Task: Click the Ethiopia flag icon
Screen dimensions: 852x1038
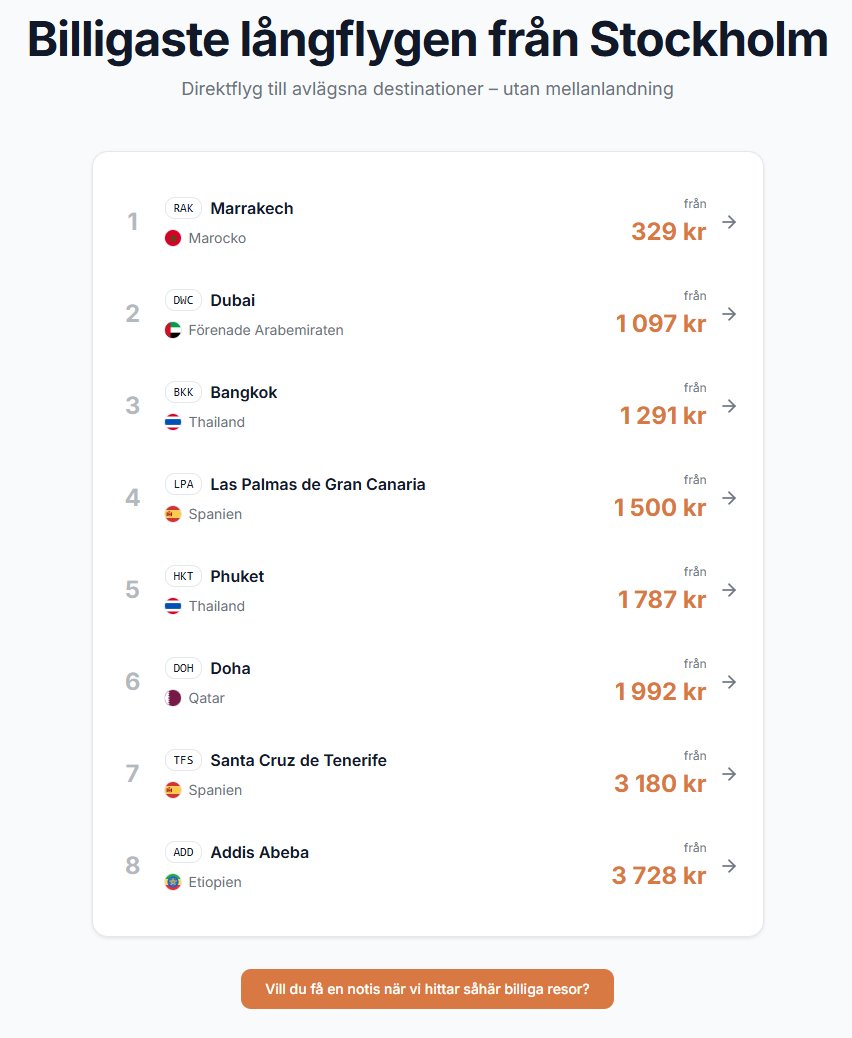Action: pyautogui.click(x=173, y=882)
